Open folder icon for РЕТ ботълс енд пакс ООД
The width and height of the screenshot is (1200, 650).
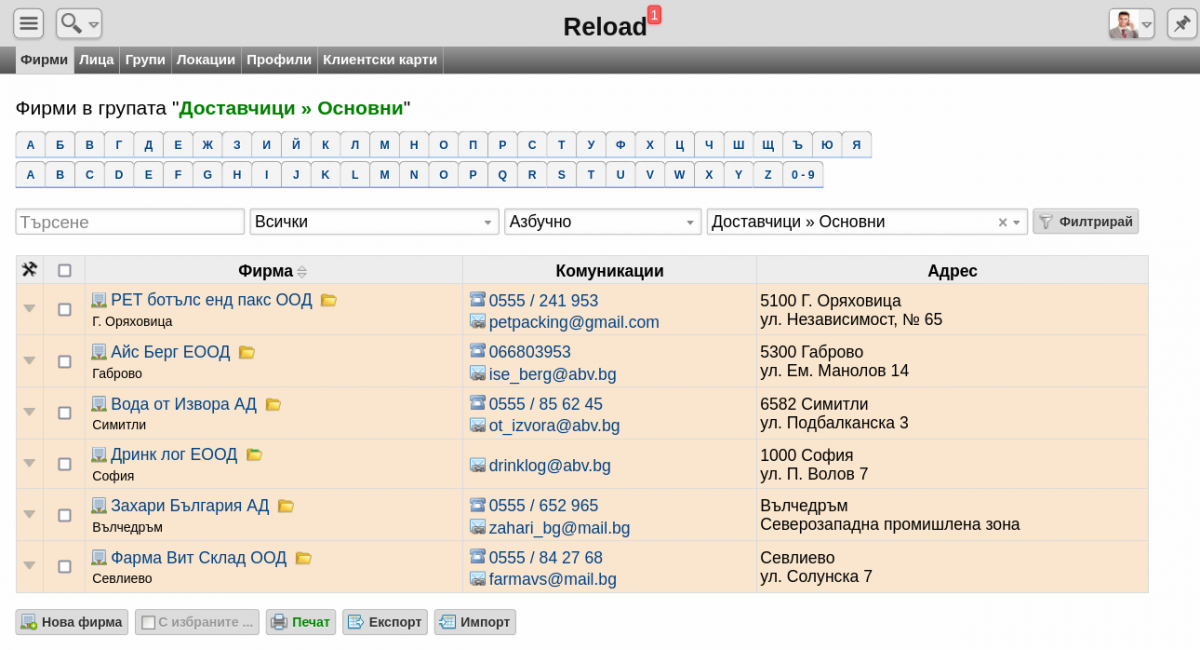point(328,300)
